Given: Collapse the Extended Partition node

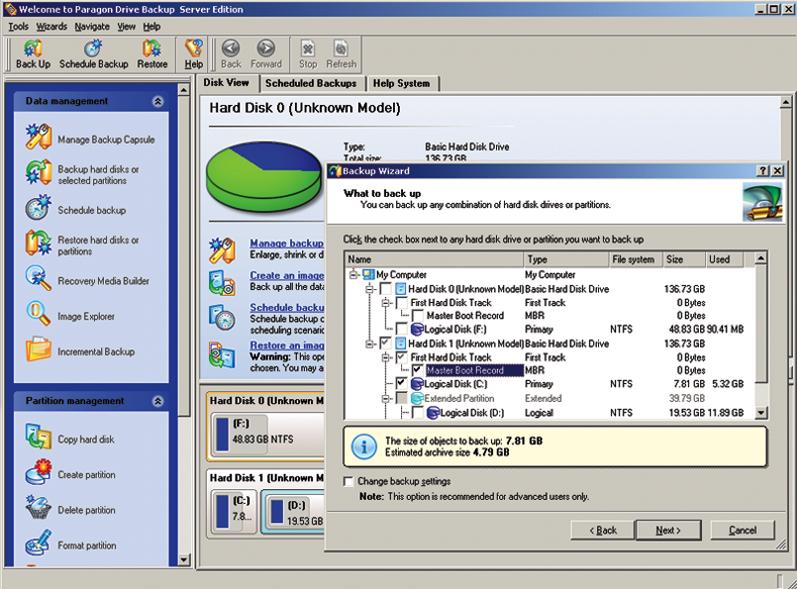Looking at the screenshot, I should 386,398.
